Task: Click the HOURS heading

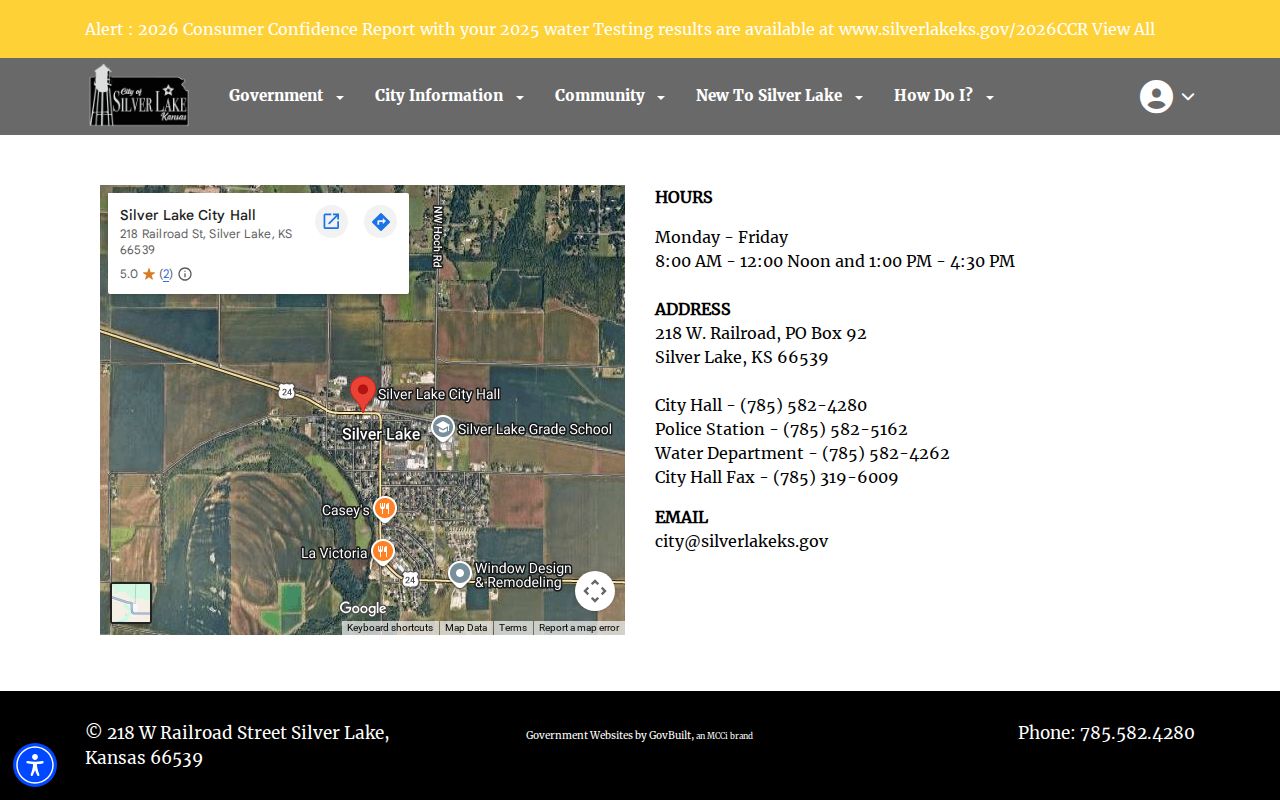Action: (x=684, y=197)
